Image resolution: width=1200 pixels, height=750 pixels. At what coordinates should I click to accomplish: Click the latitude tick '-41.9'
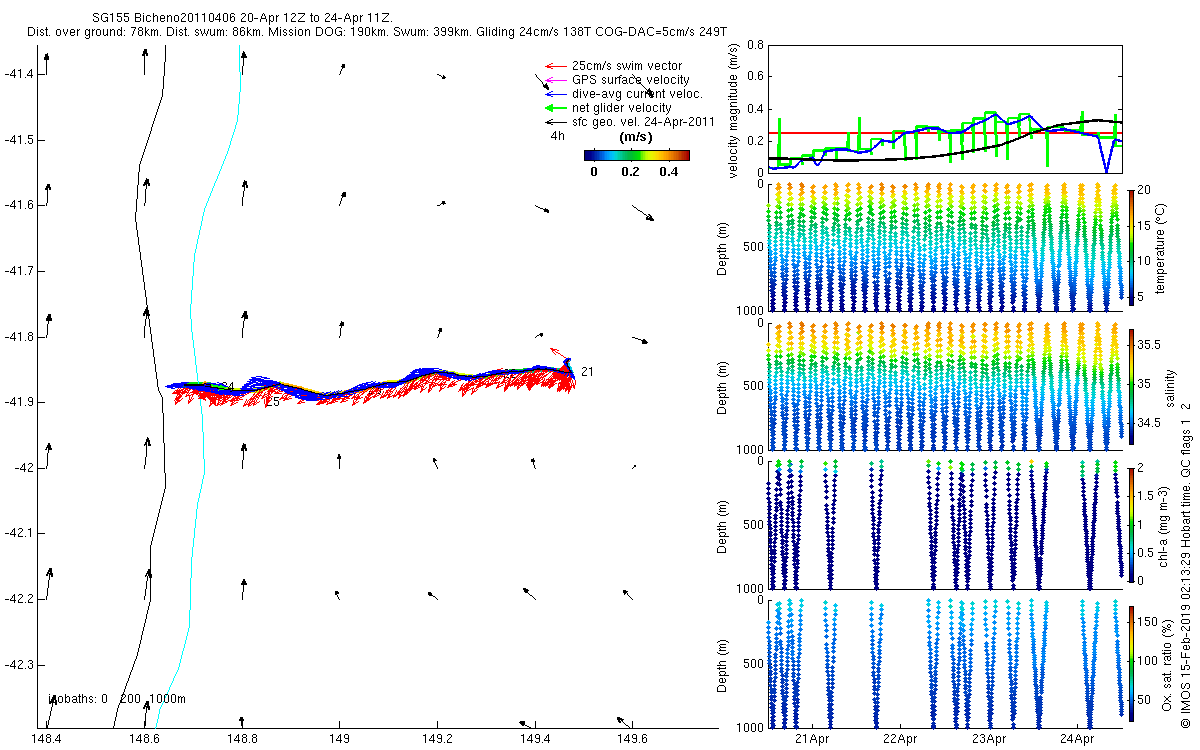(x=20, y=402)
